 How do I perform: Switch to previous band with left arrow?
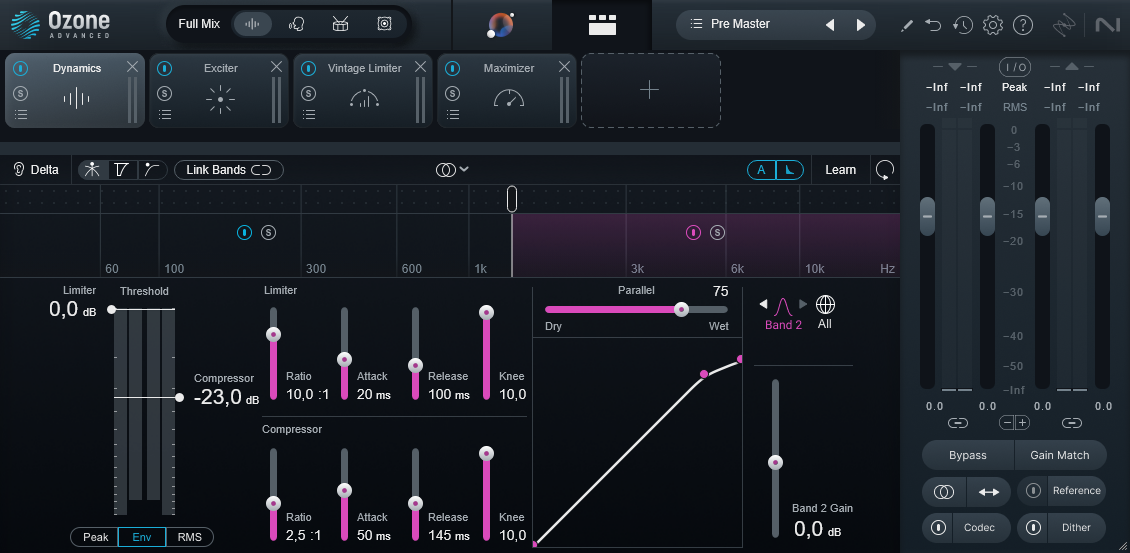coord(763,304)
